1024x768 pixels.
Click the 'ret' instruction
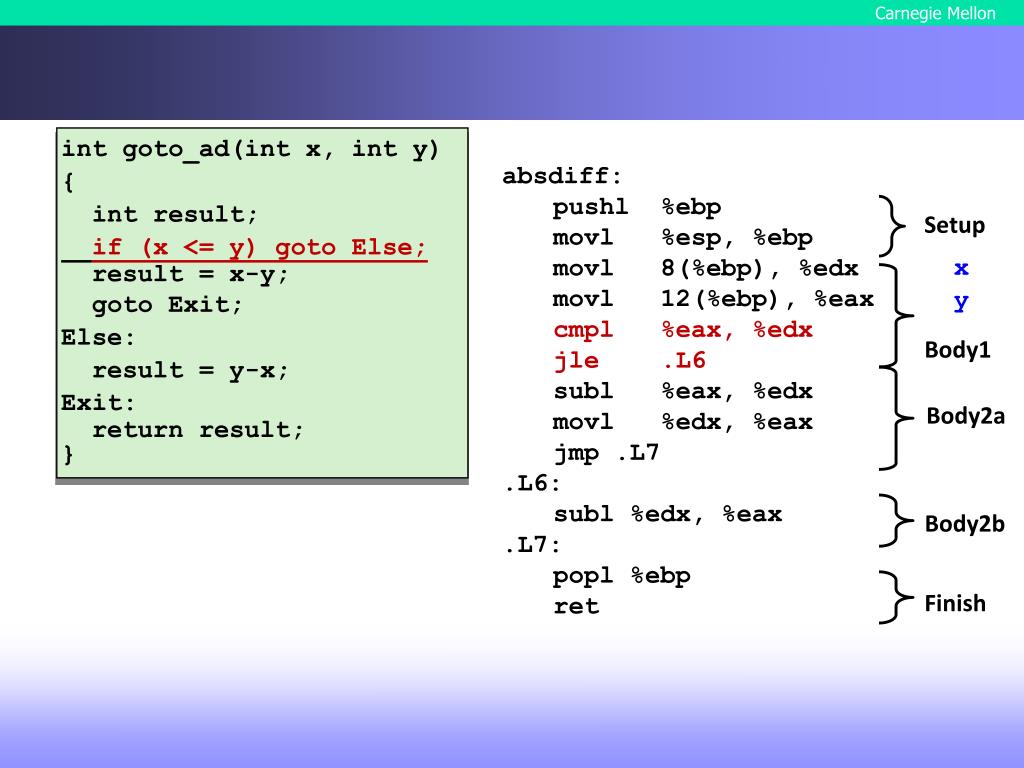(x=576, y=607)
